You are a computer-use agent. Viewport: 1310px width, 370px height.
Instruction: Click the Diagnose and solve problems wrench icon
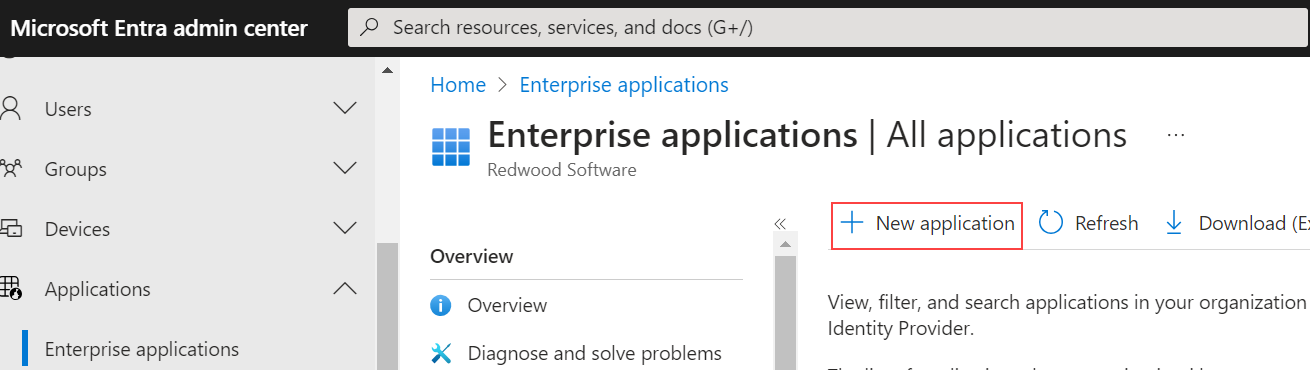[x=441, y=353]
